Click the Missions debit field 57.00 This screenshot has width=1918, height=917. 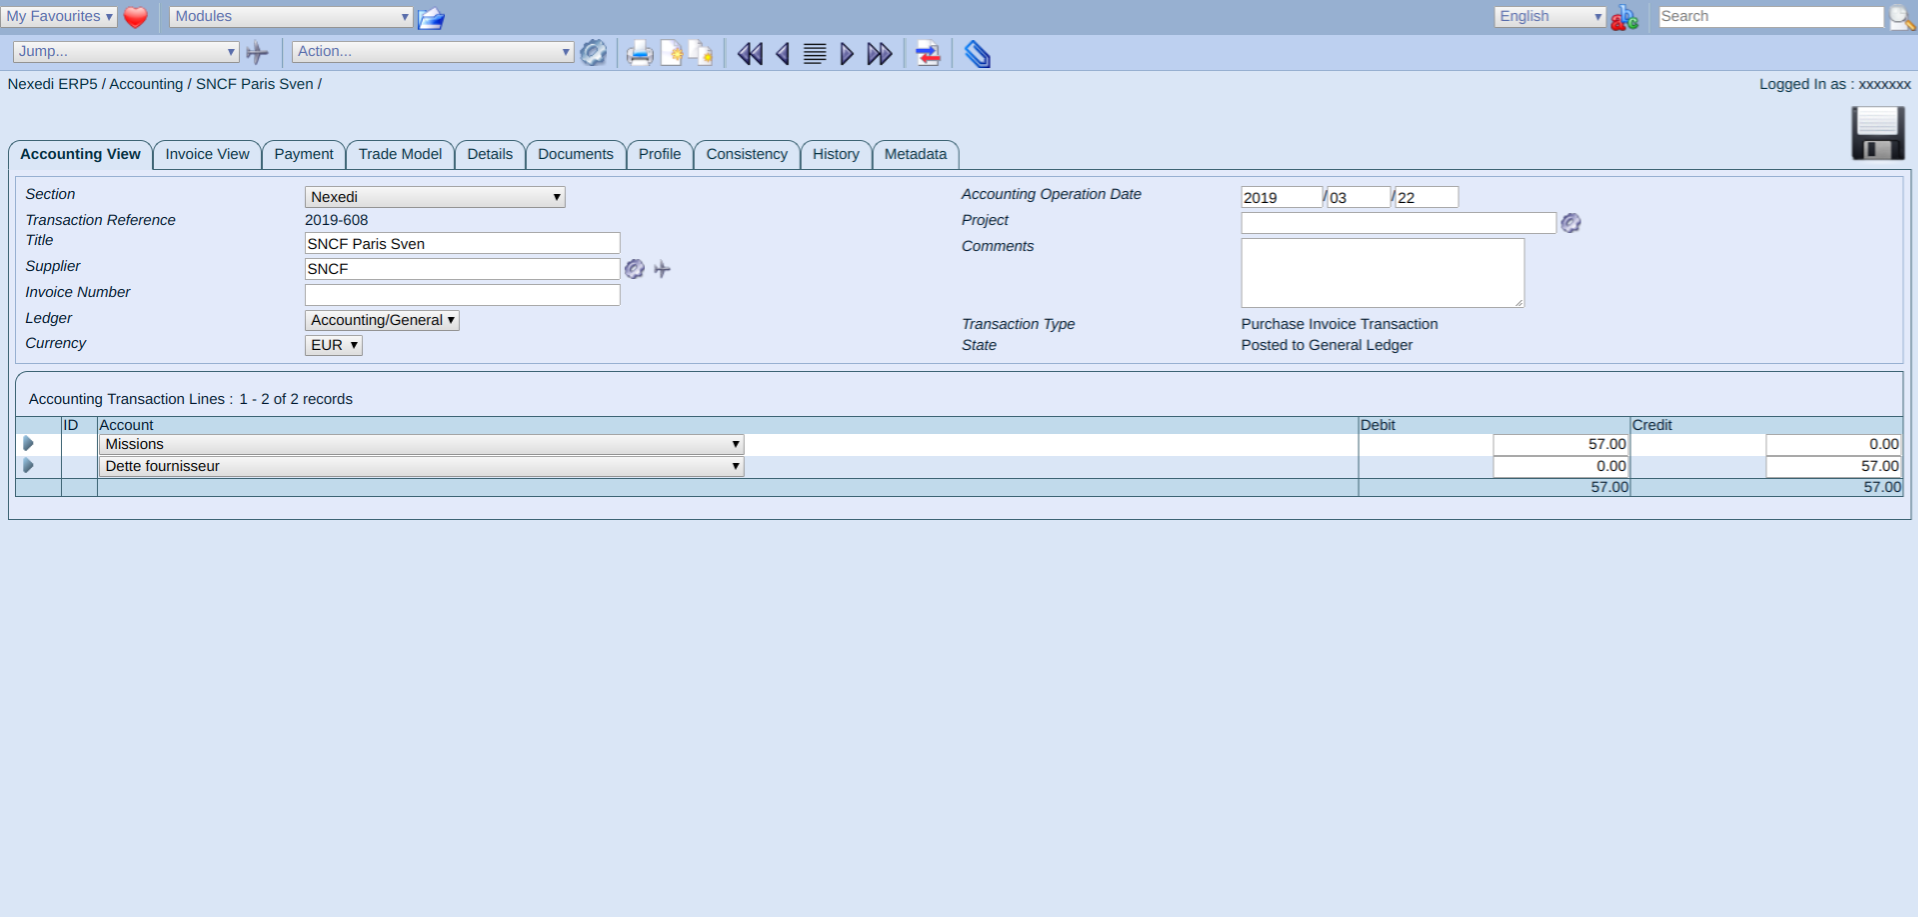pos(1561,444)
